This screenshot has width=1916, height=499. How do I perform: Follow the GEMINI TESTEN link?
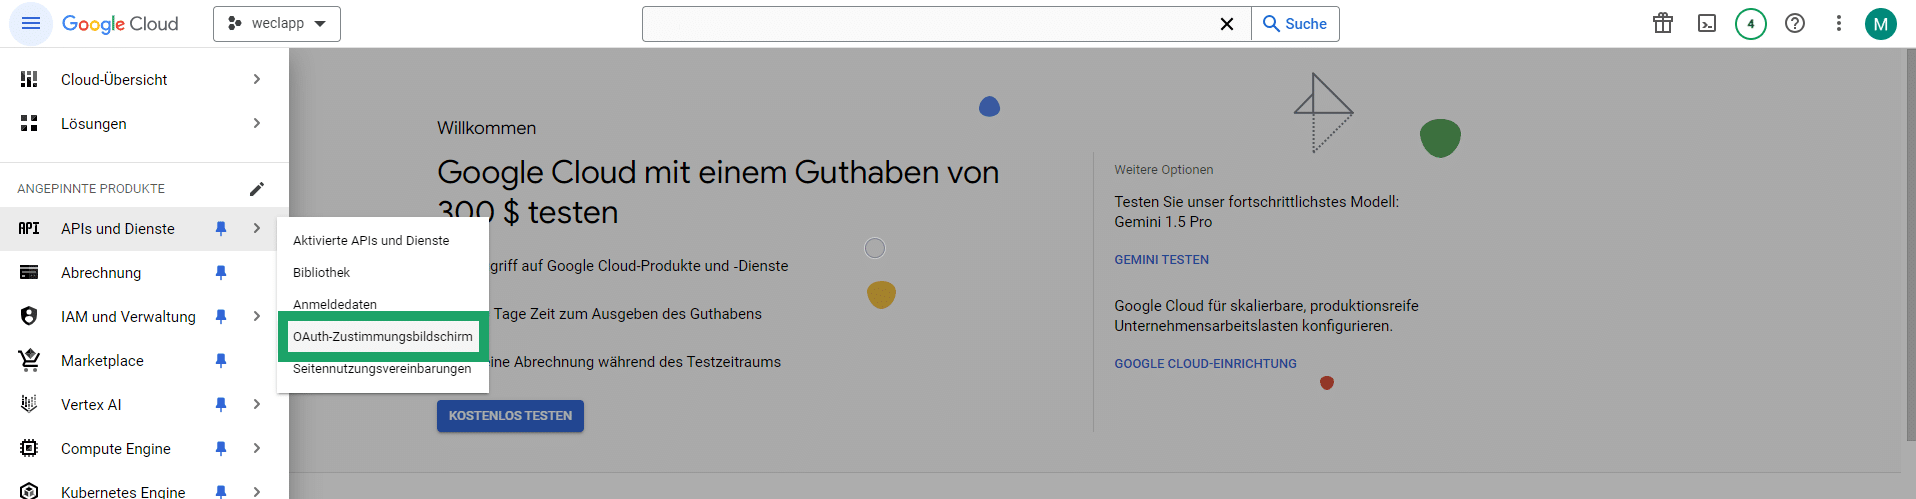click(1161, 260)
